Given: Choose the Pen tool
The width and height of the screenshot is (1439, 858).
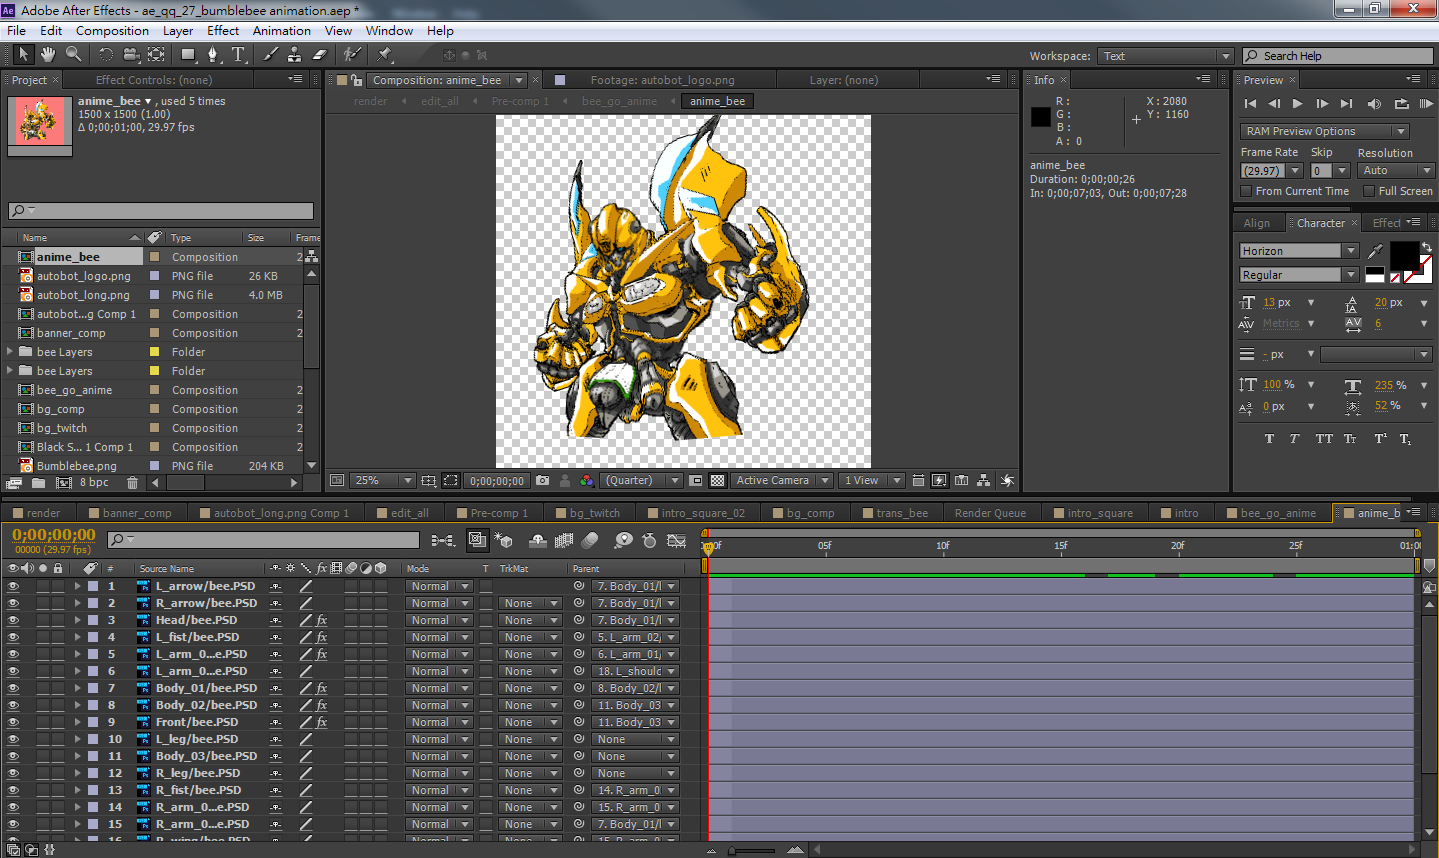Looking at the screenshot, I should [x=212, y=54].
